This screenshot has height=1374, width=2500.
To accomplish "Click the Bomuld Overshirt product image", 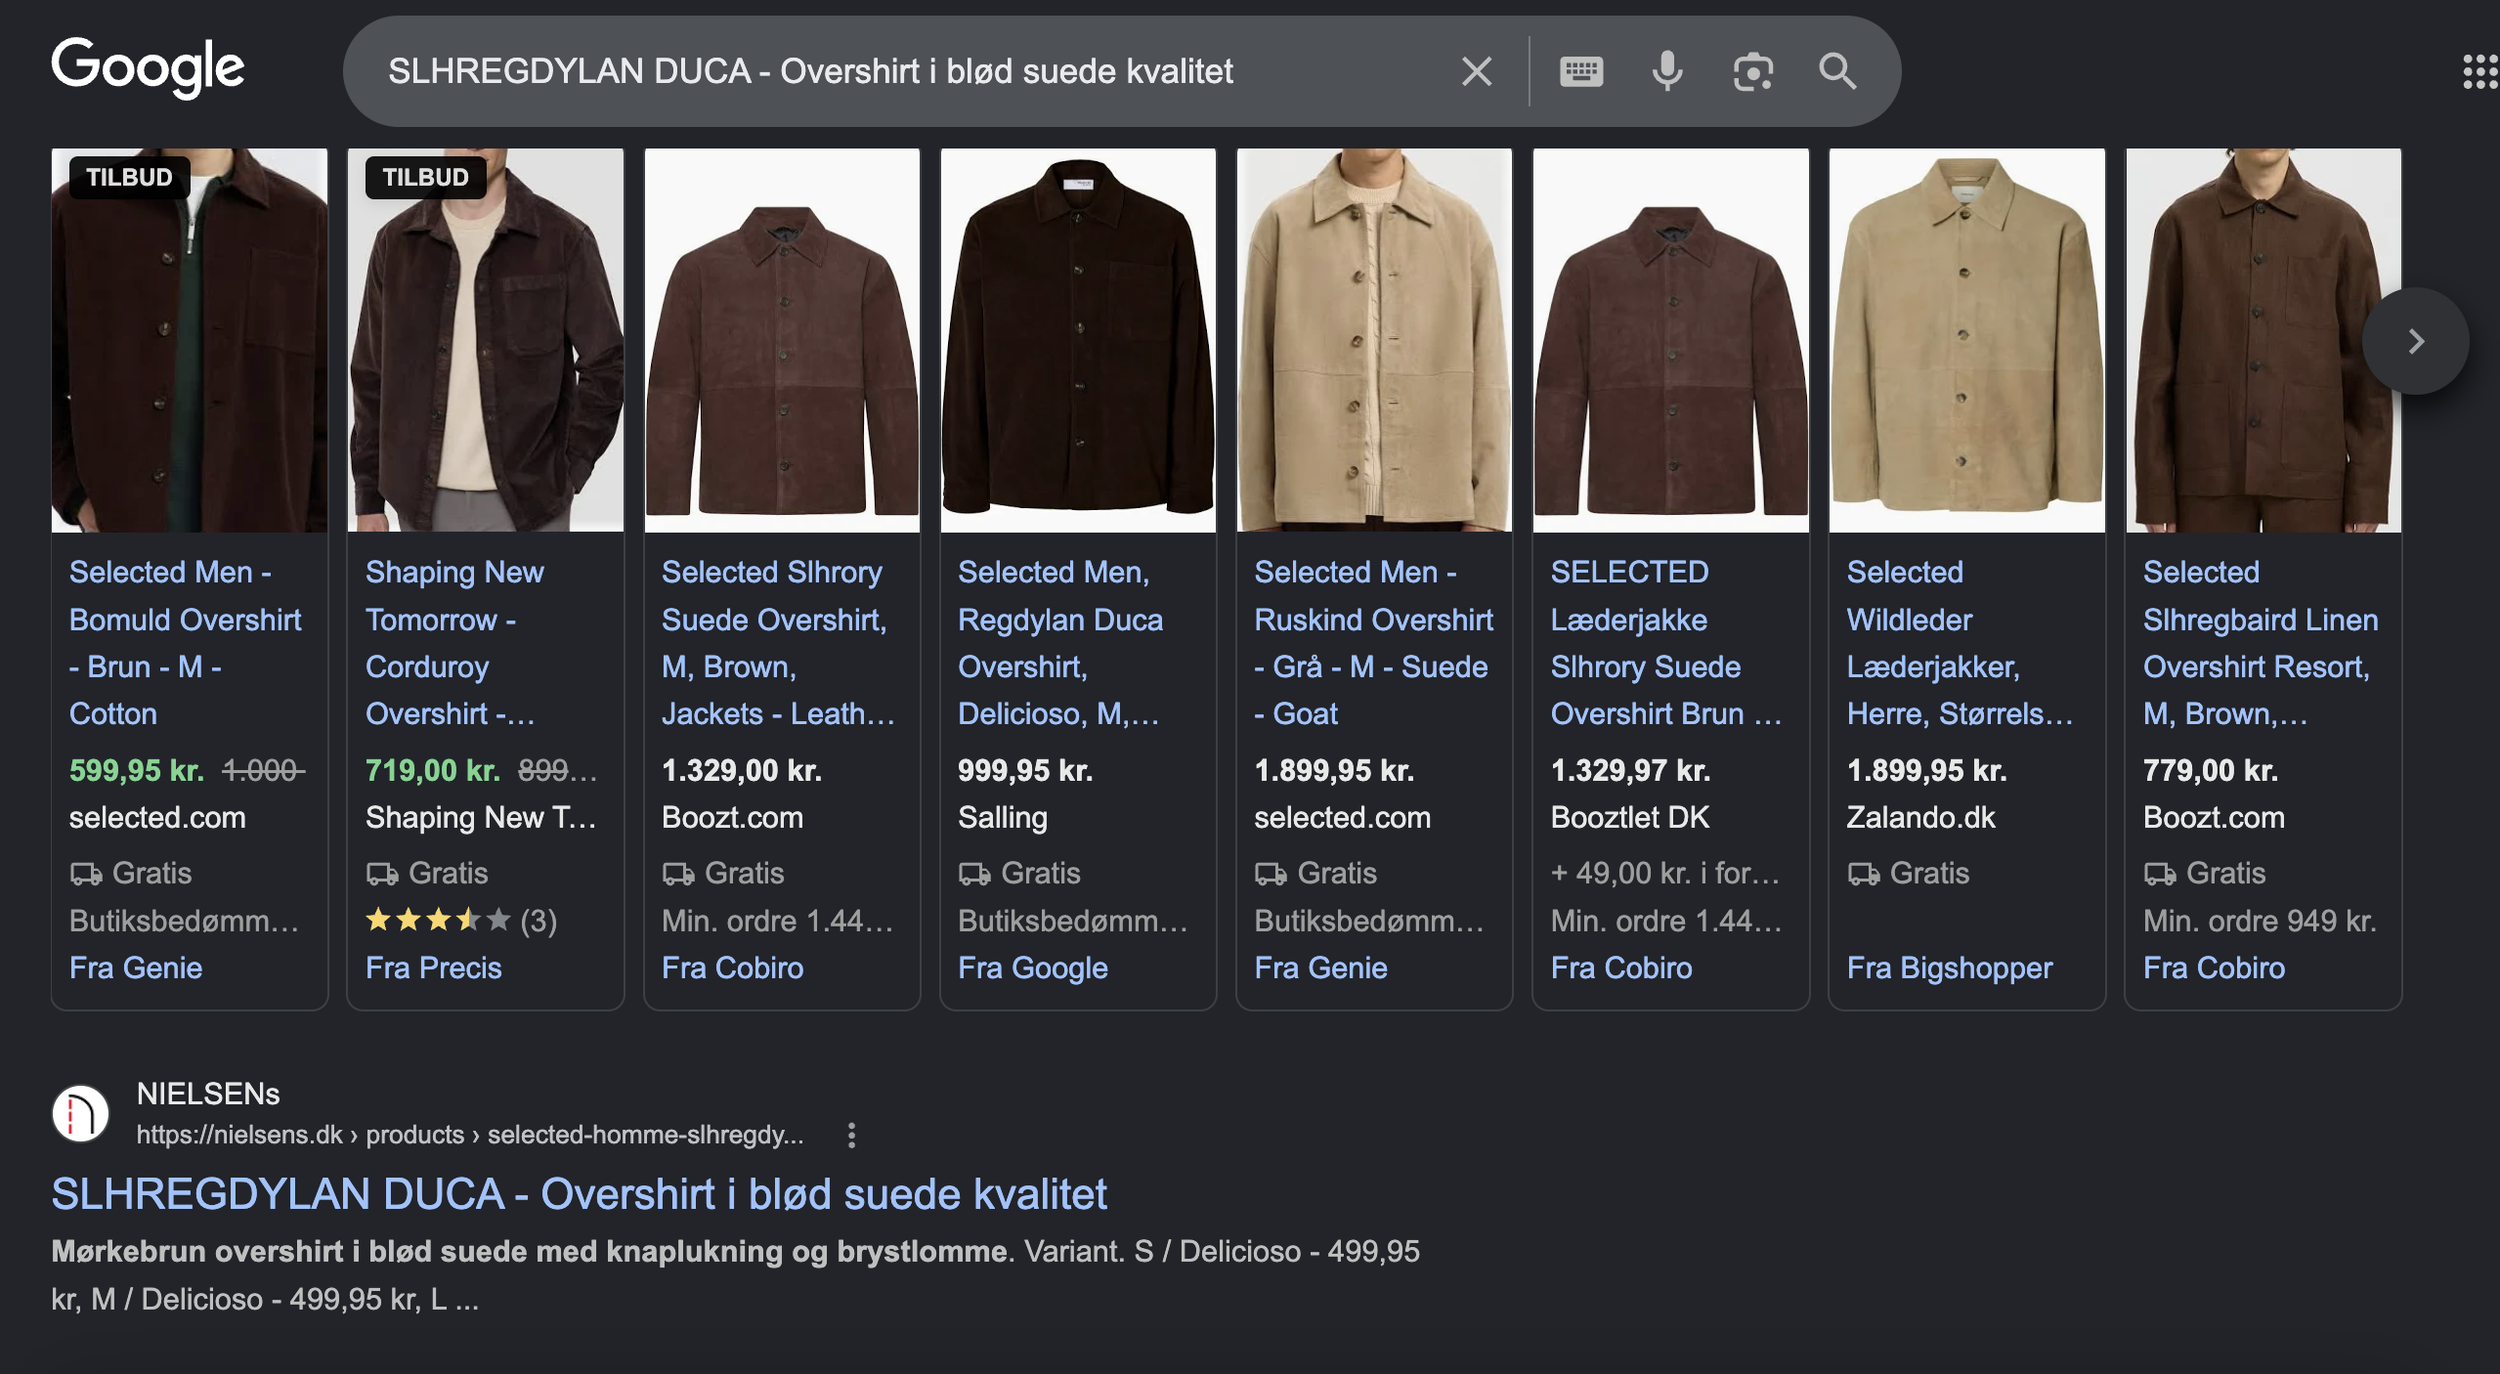I will click(x=189, y=340).
